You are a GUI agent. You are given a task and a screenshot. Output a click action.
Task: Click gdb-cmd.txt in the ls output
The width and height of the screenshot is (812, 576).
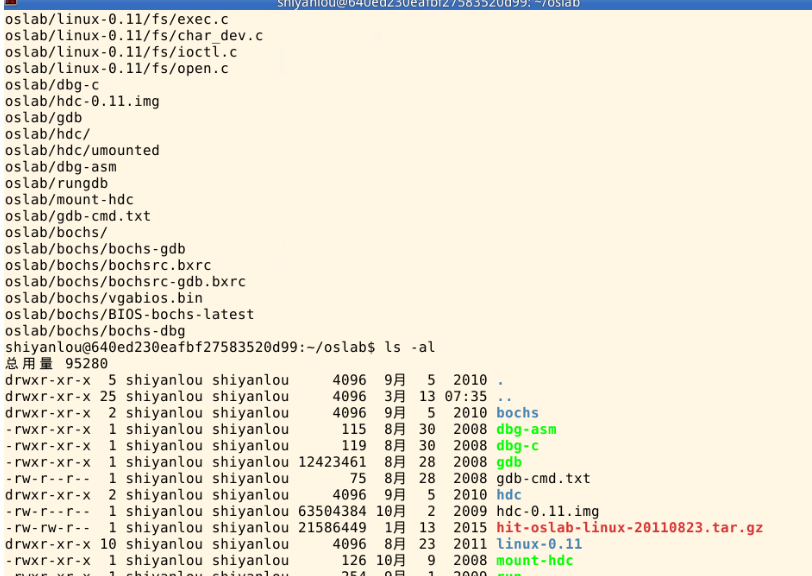(543, 479)
